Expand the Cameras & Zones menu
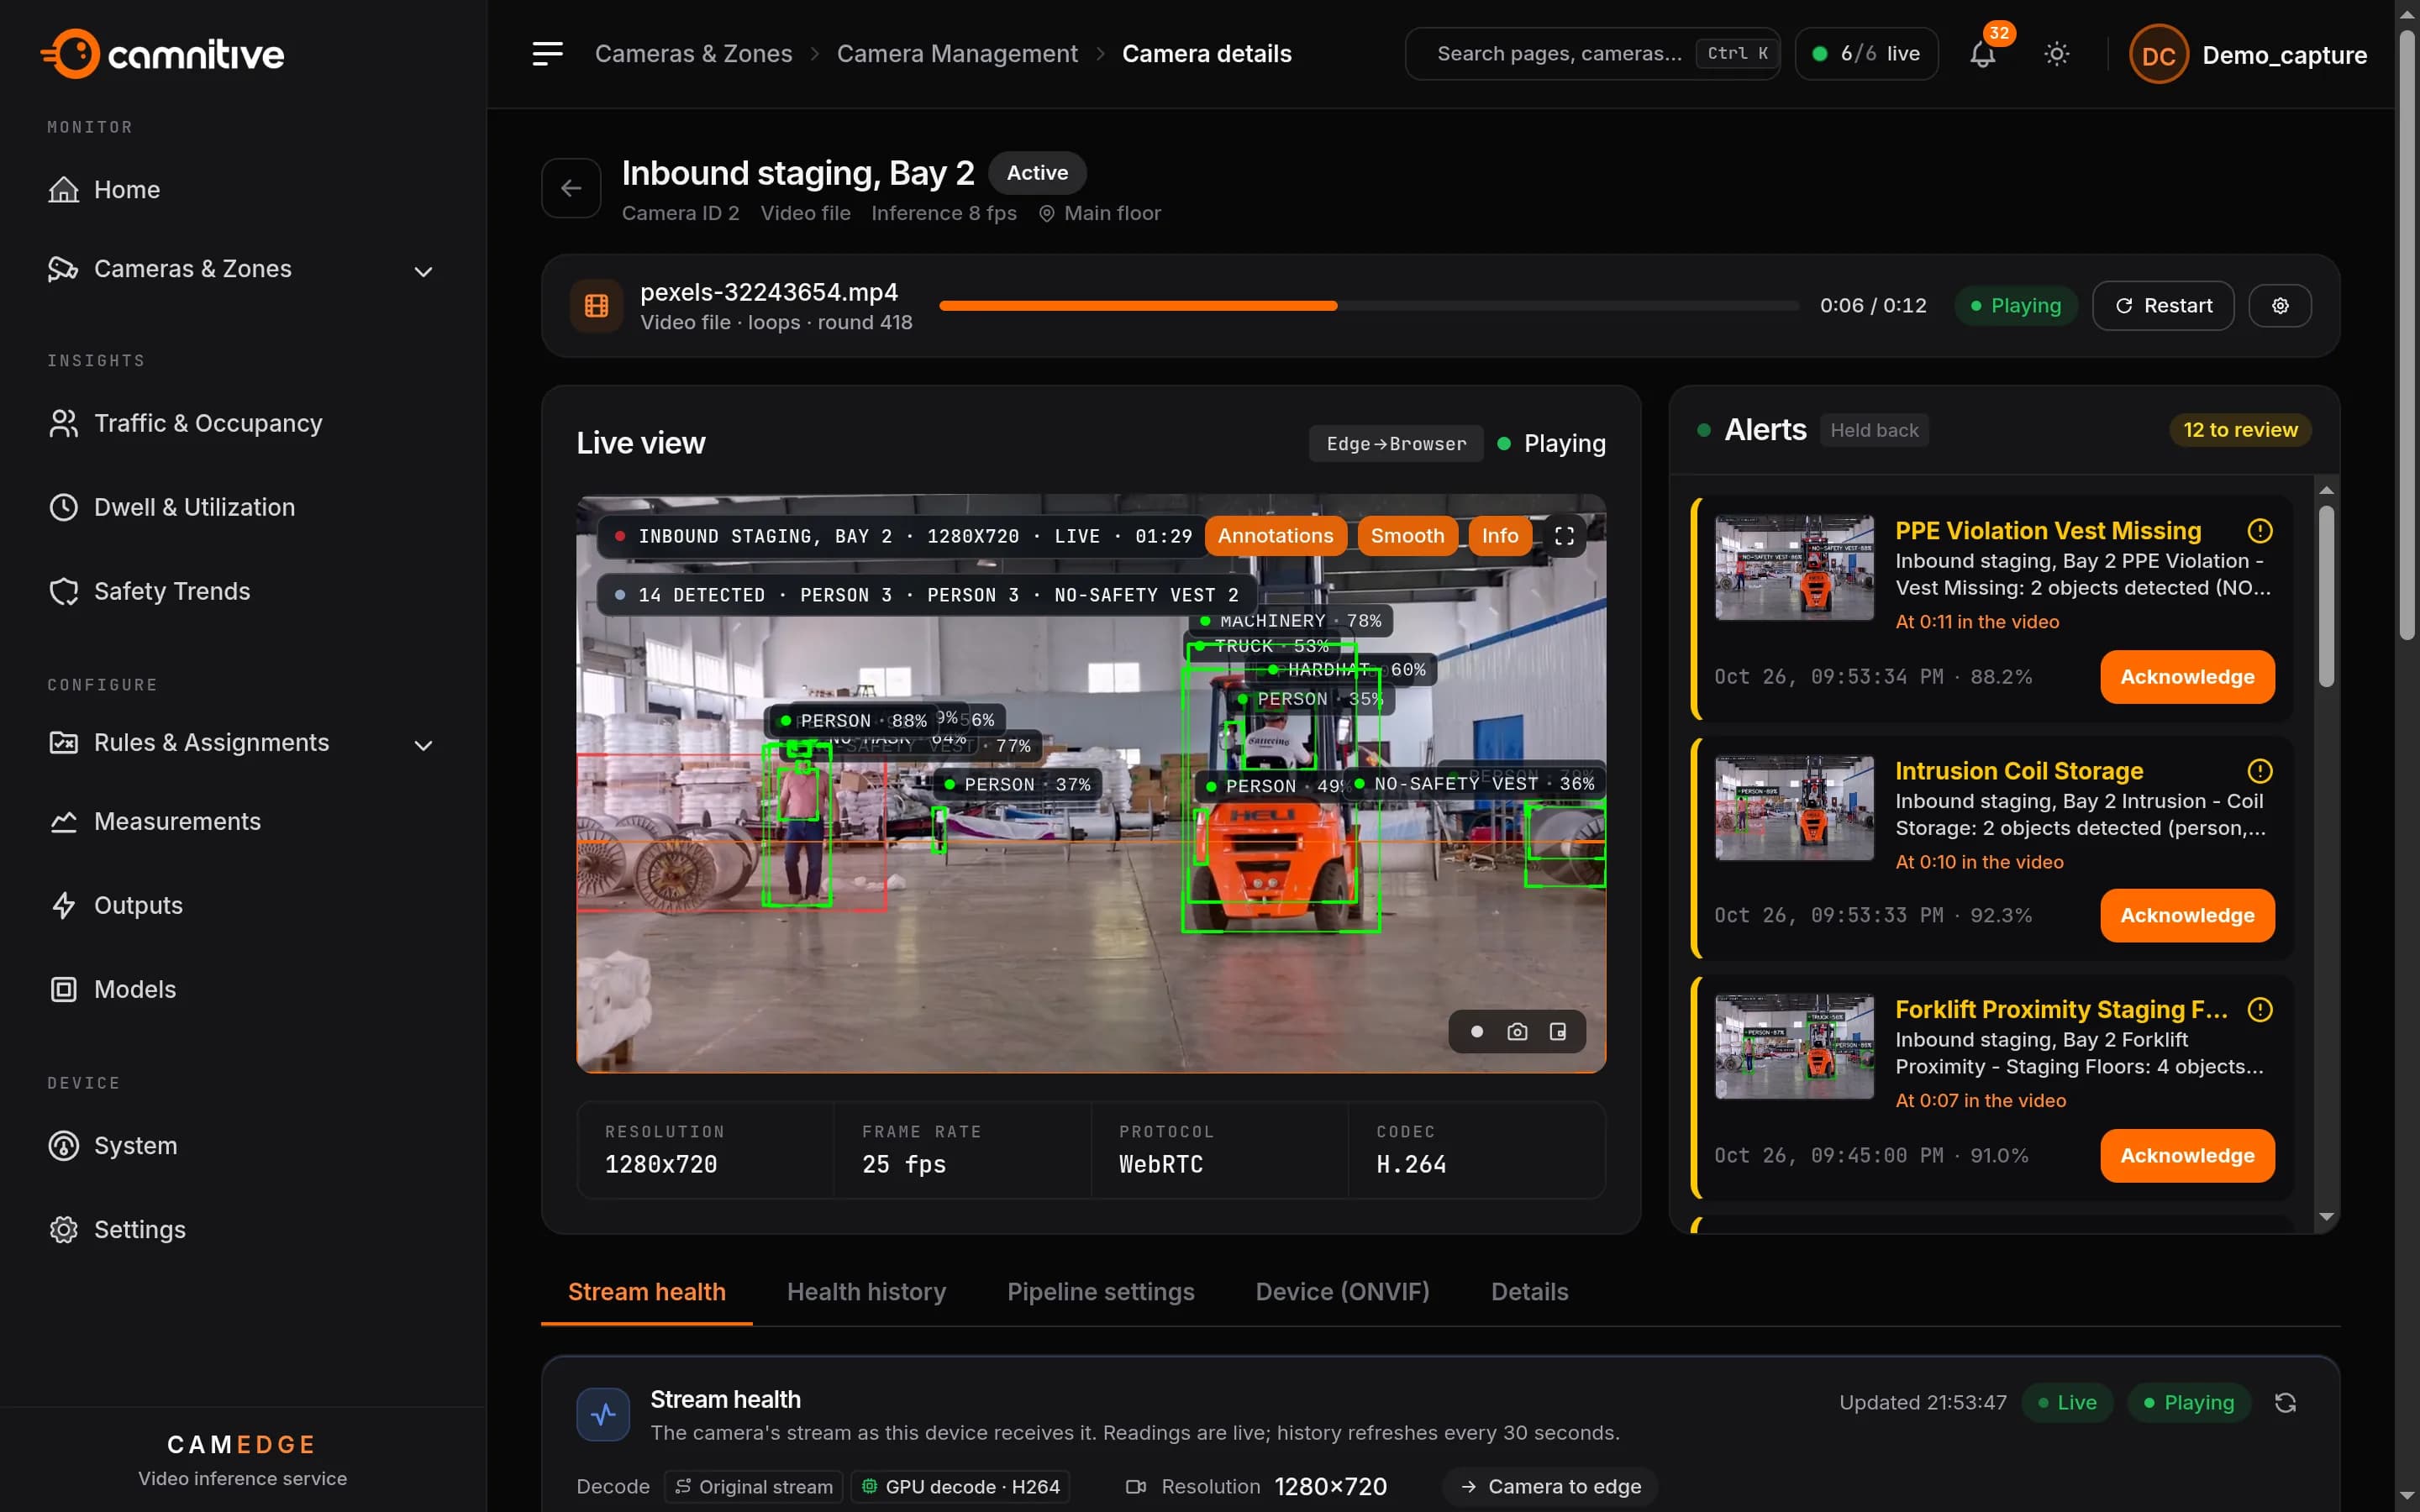 (242, 270)
